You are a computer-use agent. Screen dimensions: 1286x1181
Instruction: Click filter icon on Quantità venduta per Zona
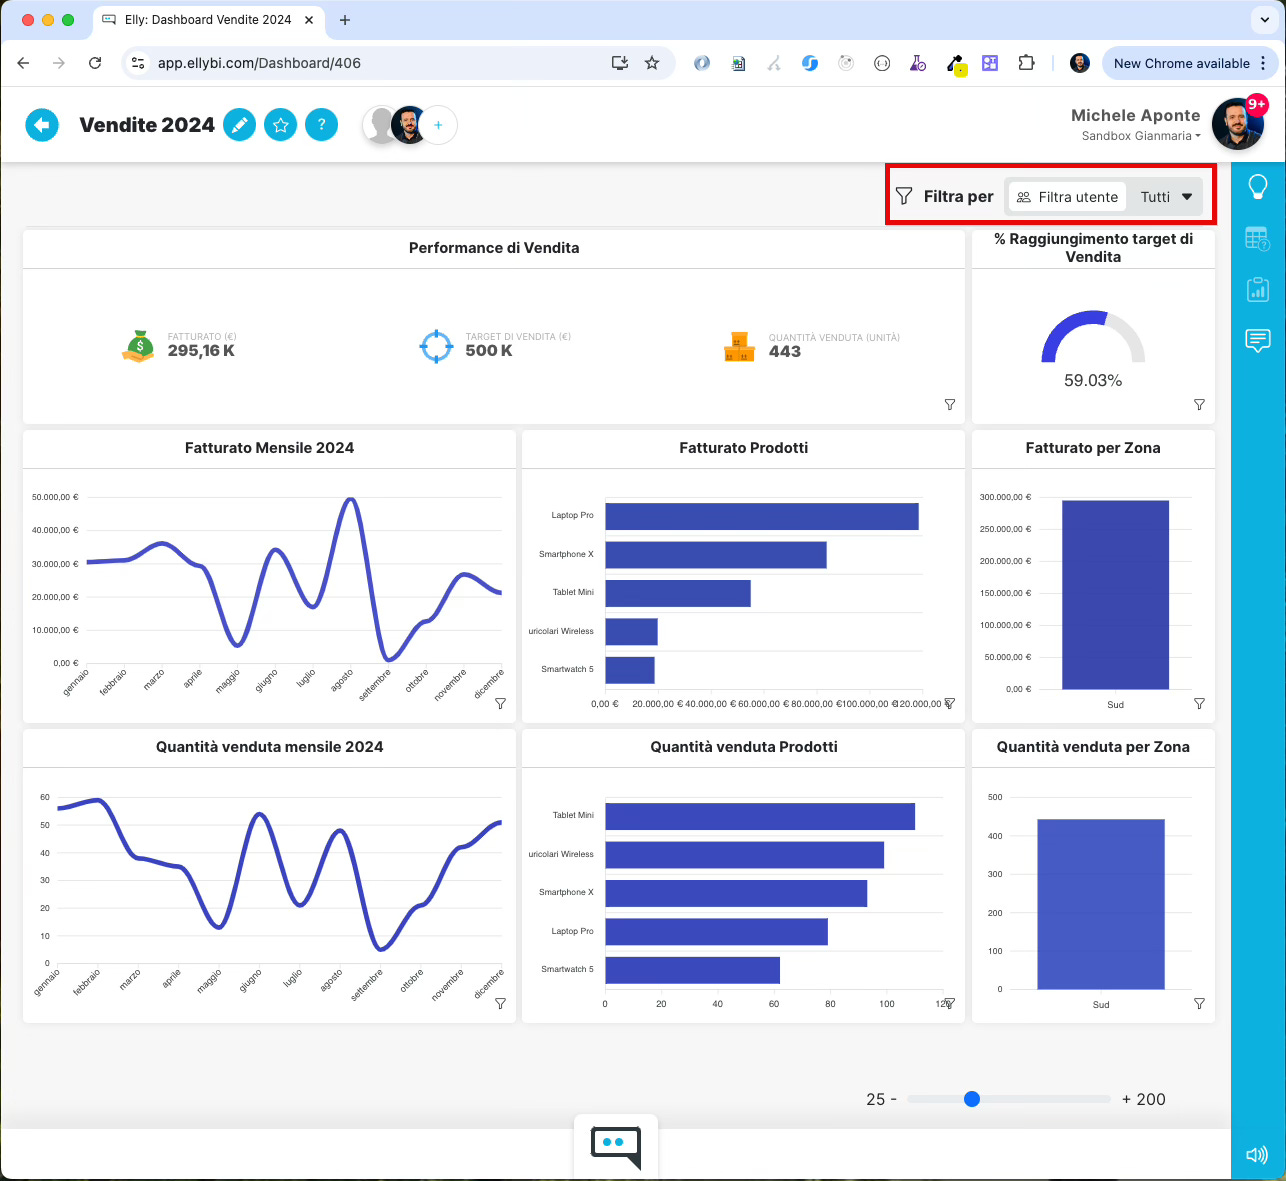(1199, 1003)
